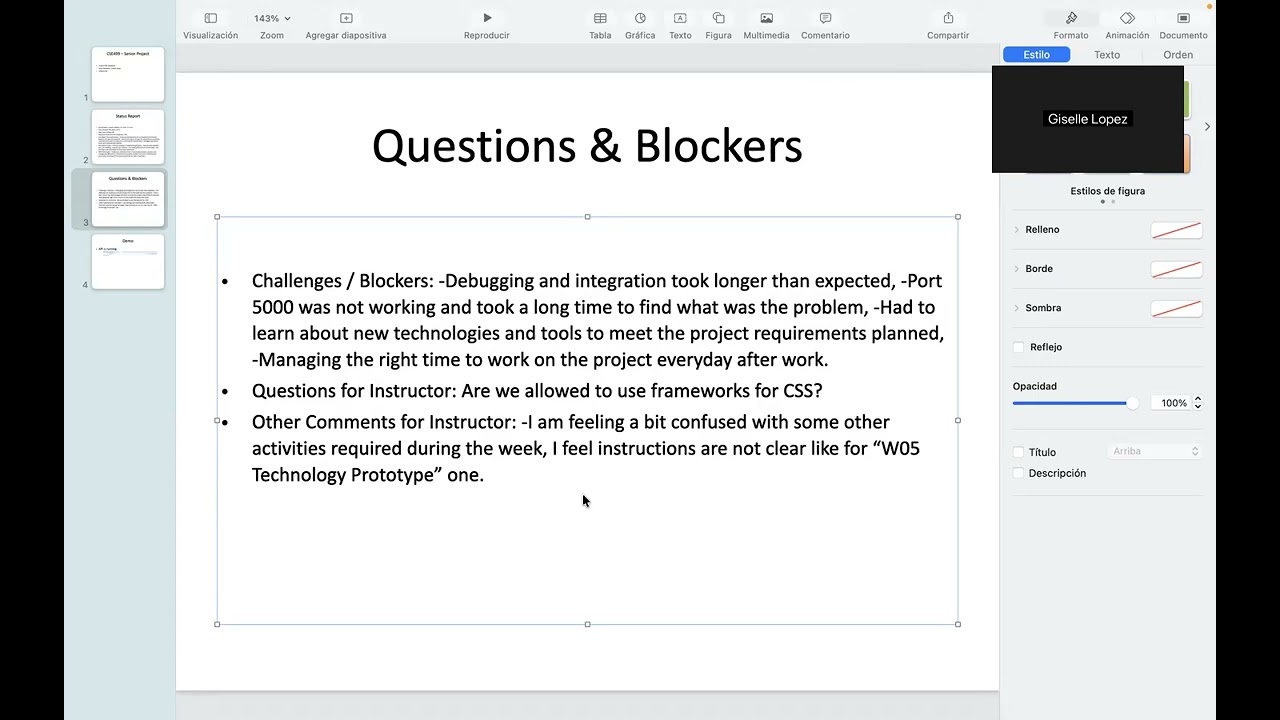Insert a table with Tabla icon
The height and width of the screenshot is (720, 1280).
click(x=600, y=18)
